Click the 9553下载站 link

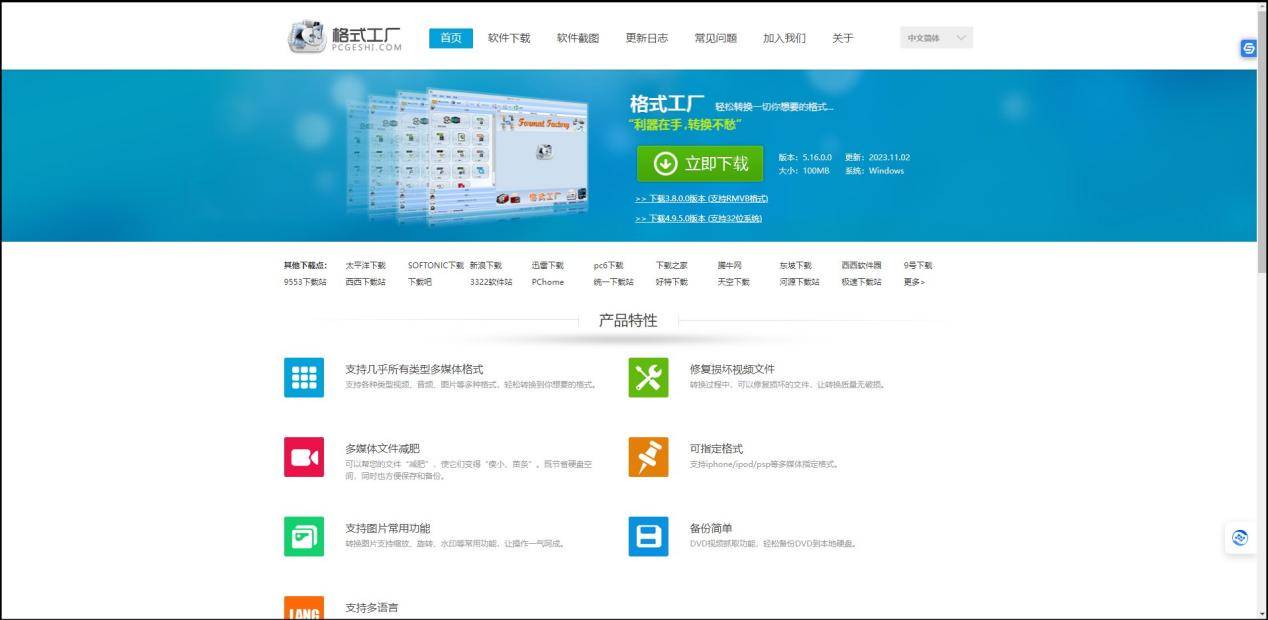[x=305, y=282]
